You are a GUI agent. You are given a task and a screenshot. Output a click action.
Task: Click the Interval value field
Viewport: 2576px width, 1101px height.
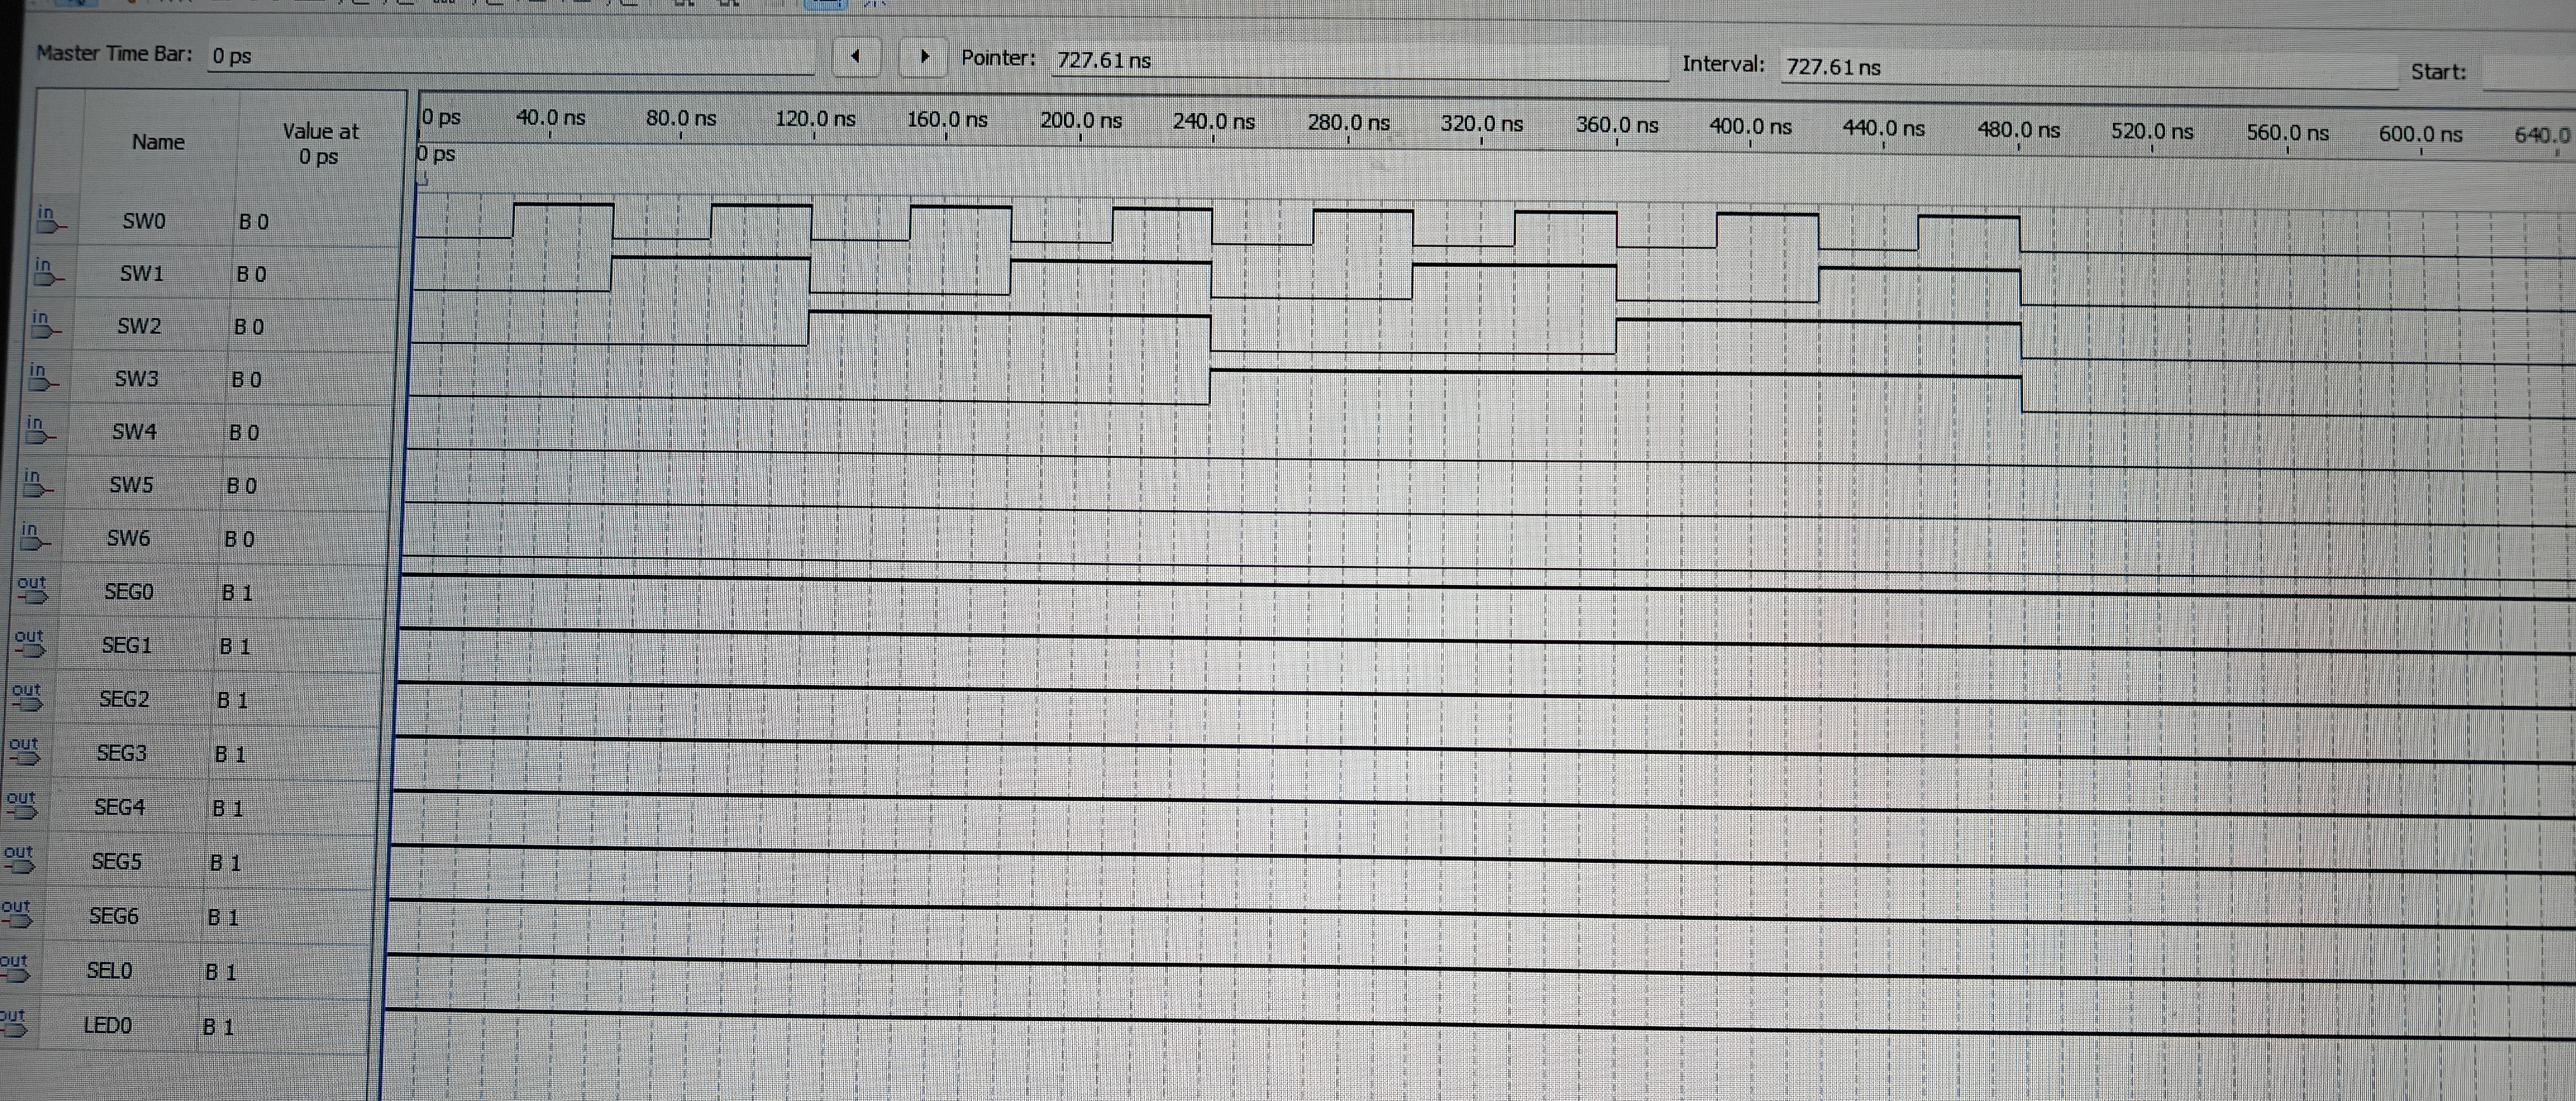pyautogui.click(x=2088, y=68)
